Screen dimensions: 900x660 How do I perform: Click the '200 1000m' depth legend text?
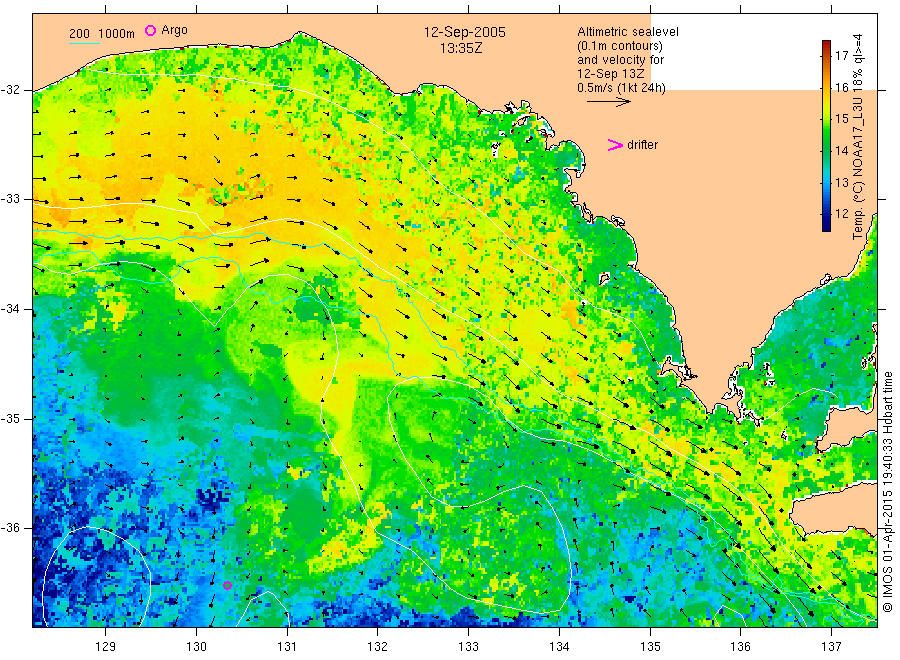click(x=102, y=34)
